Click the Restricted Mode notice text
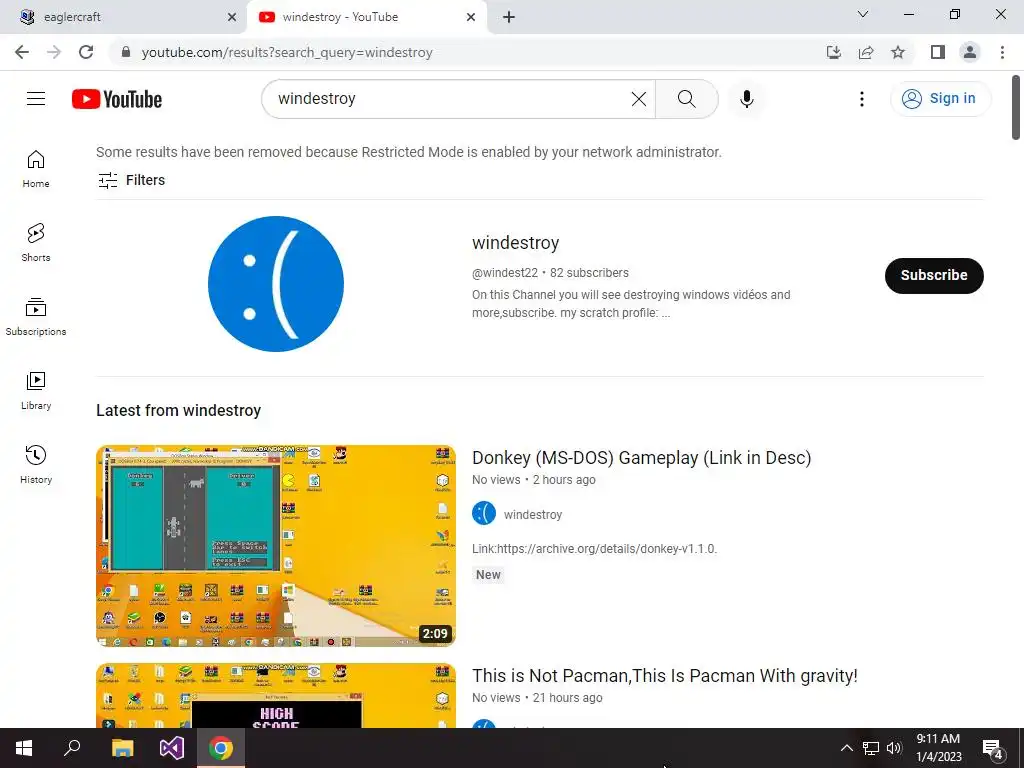Viewport: 1024px width, 768px height. coord(409,152)
